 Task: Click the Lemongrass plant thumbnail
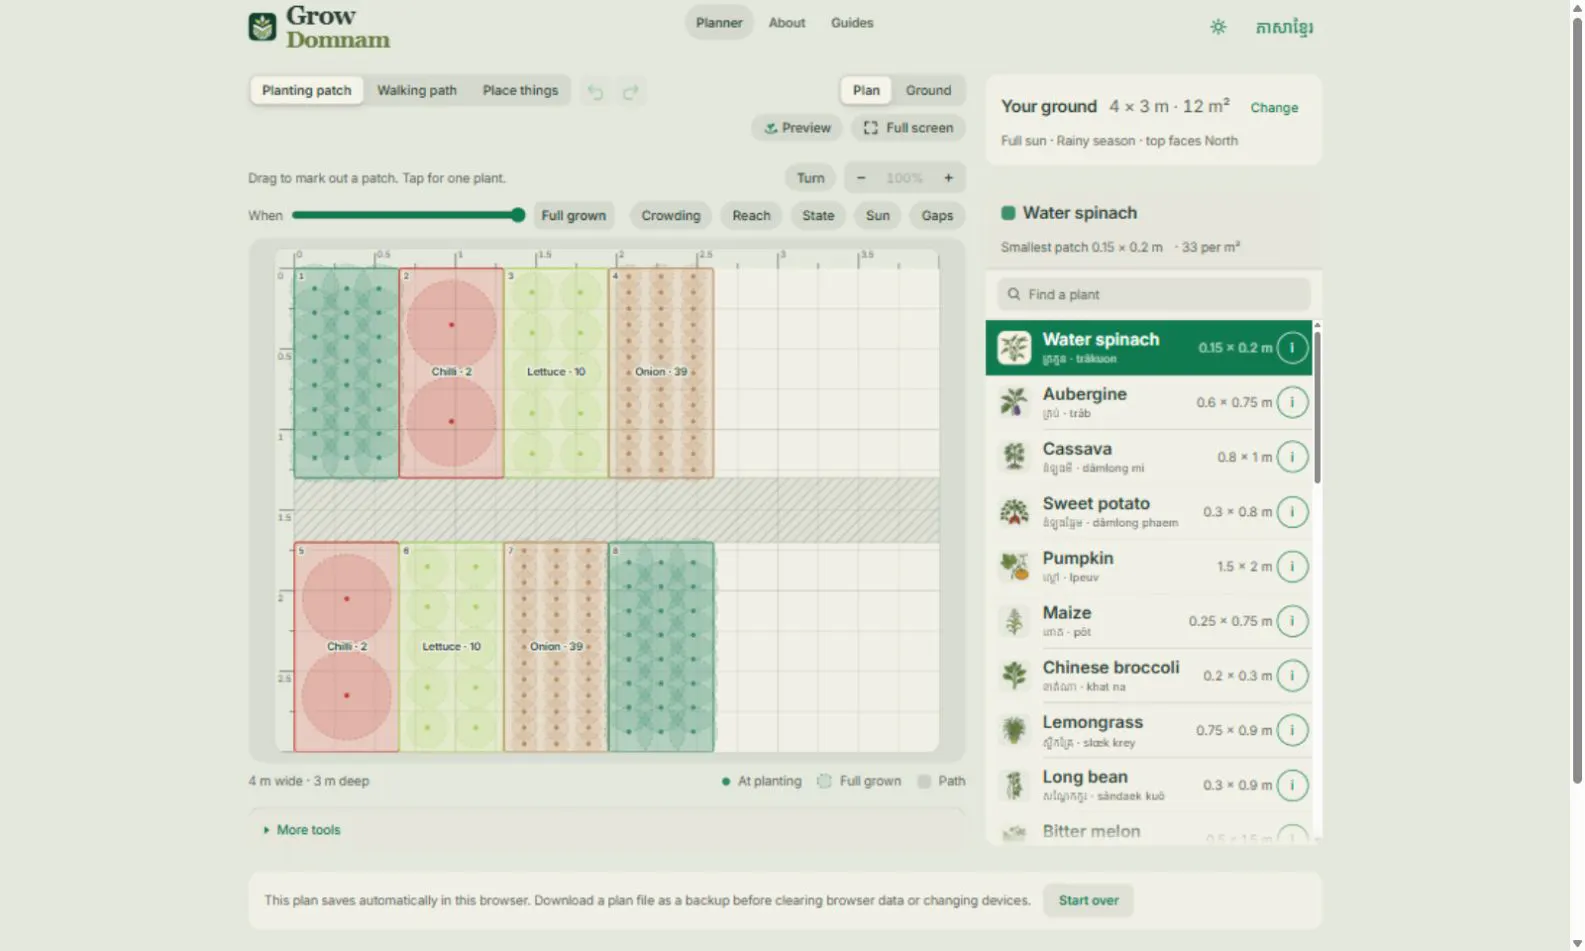(x=1014, y=730)
